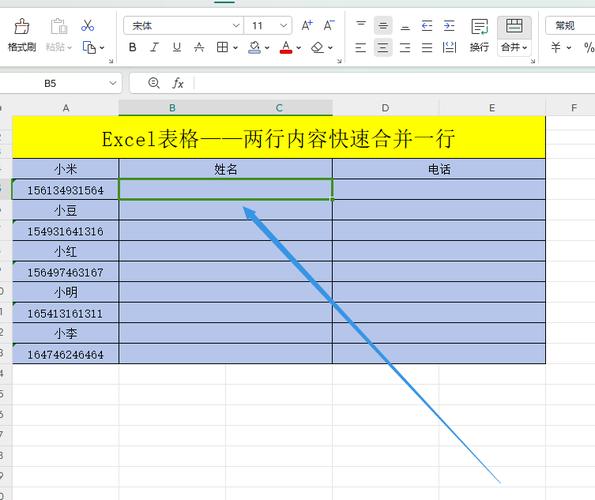This screenshot has width=595, height=500.
Task: Expand the Copy options dropdown arrow
Action: pos(102,48)
